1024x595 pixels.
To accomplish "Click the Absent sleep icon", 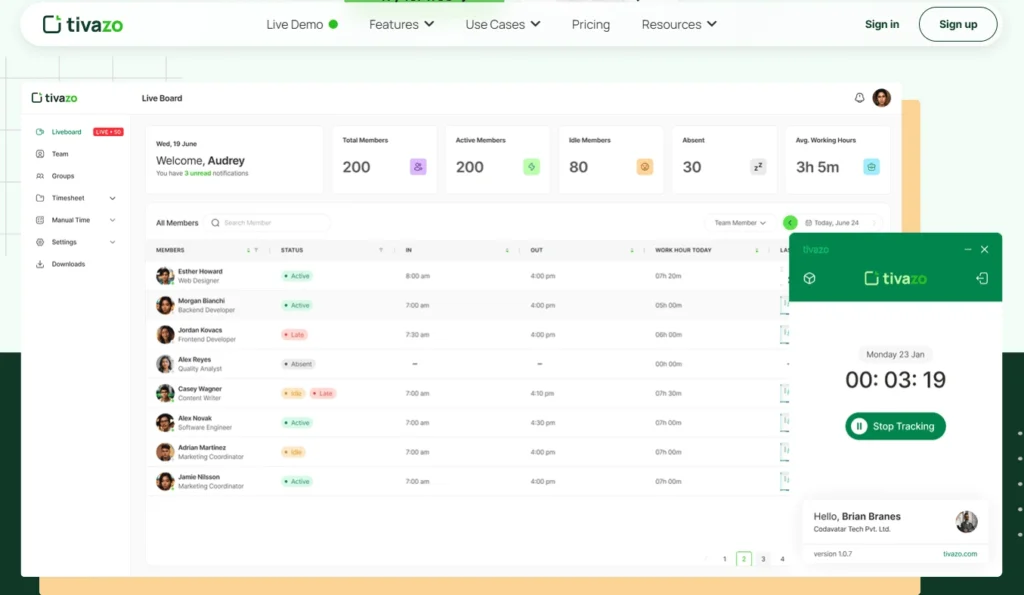I will click(758, 167).
